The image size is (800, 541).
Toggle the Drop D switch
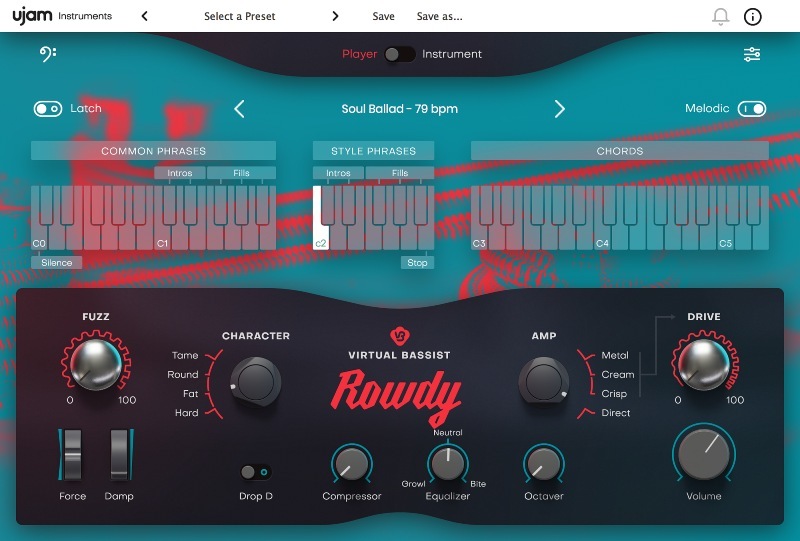coord(256,472)
